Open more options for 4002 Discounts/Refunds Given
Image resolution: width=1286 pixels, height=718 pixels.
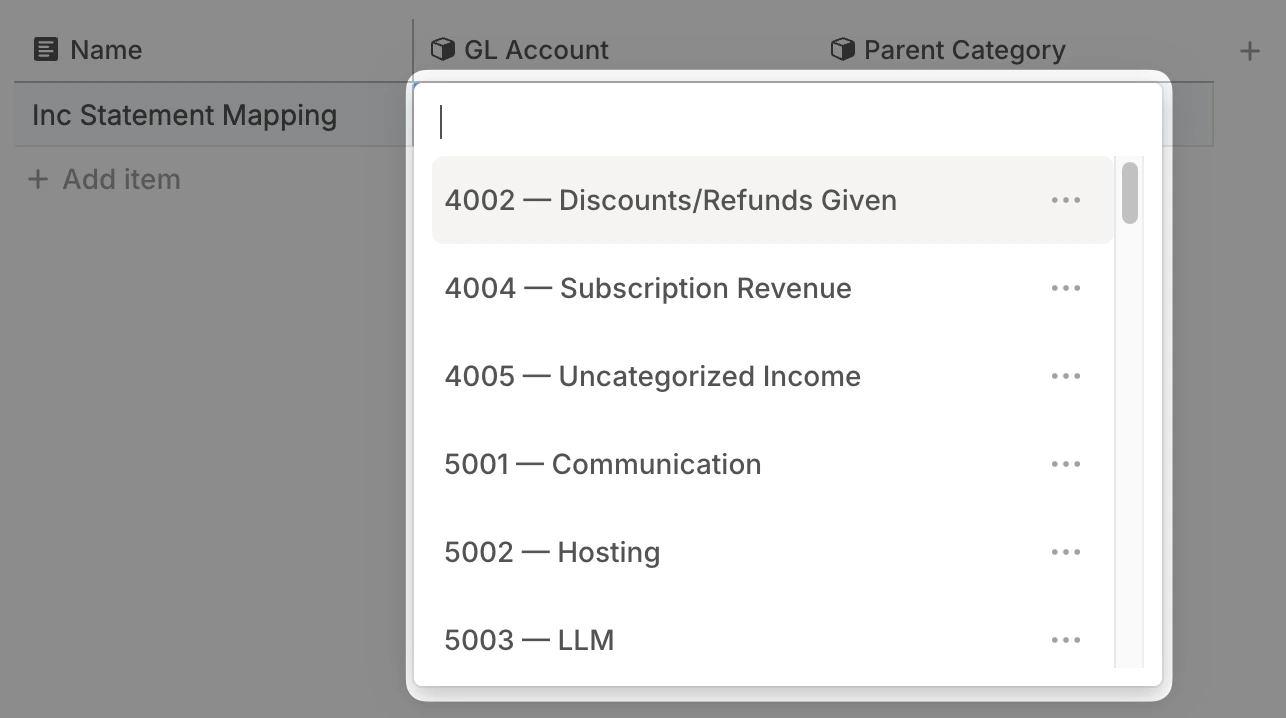click(x=1066, y=200)
